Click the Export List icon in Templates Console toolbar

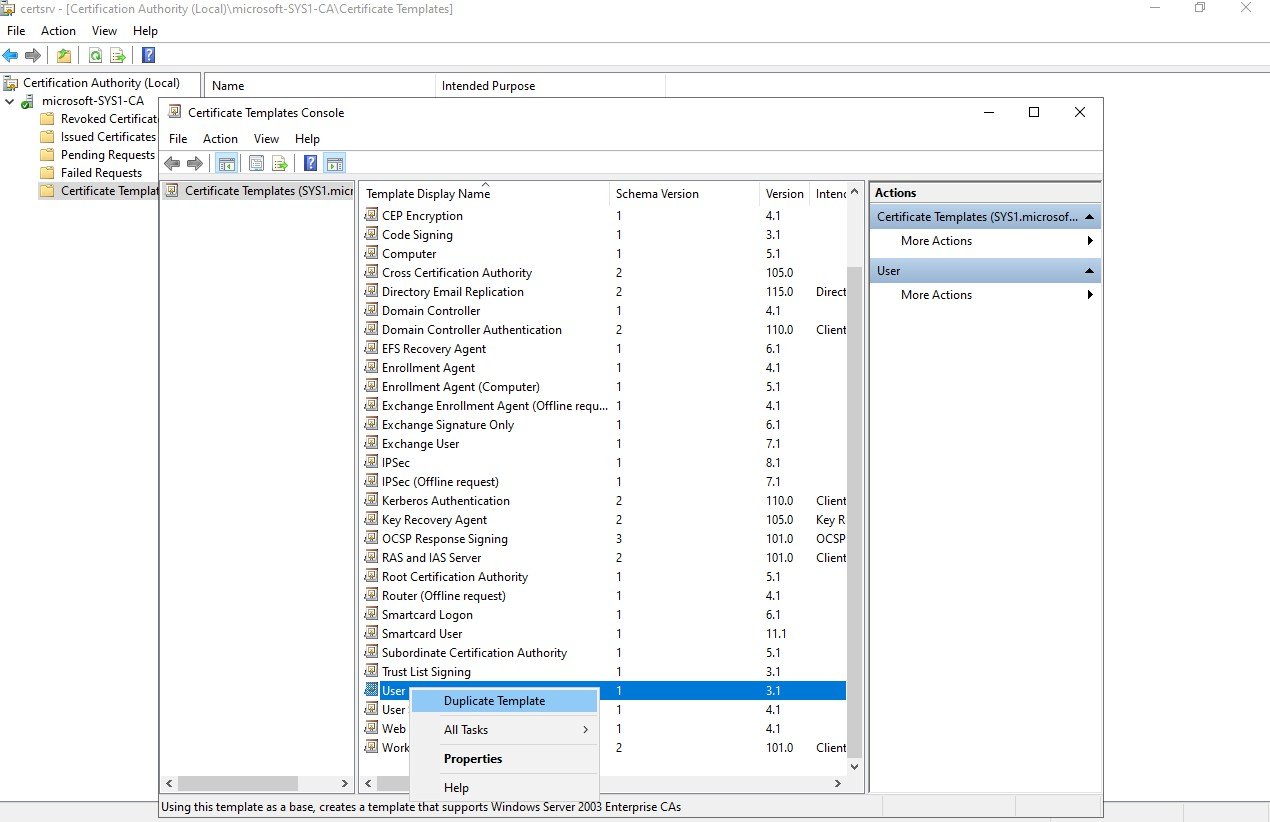tap(280, 164)
